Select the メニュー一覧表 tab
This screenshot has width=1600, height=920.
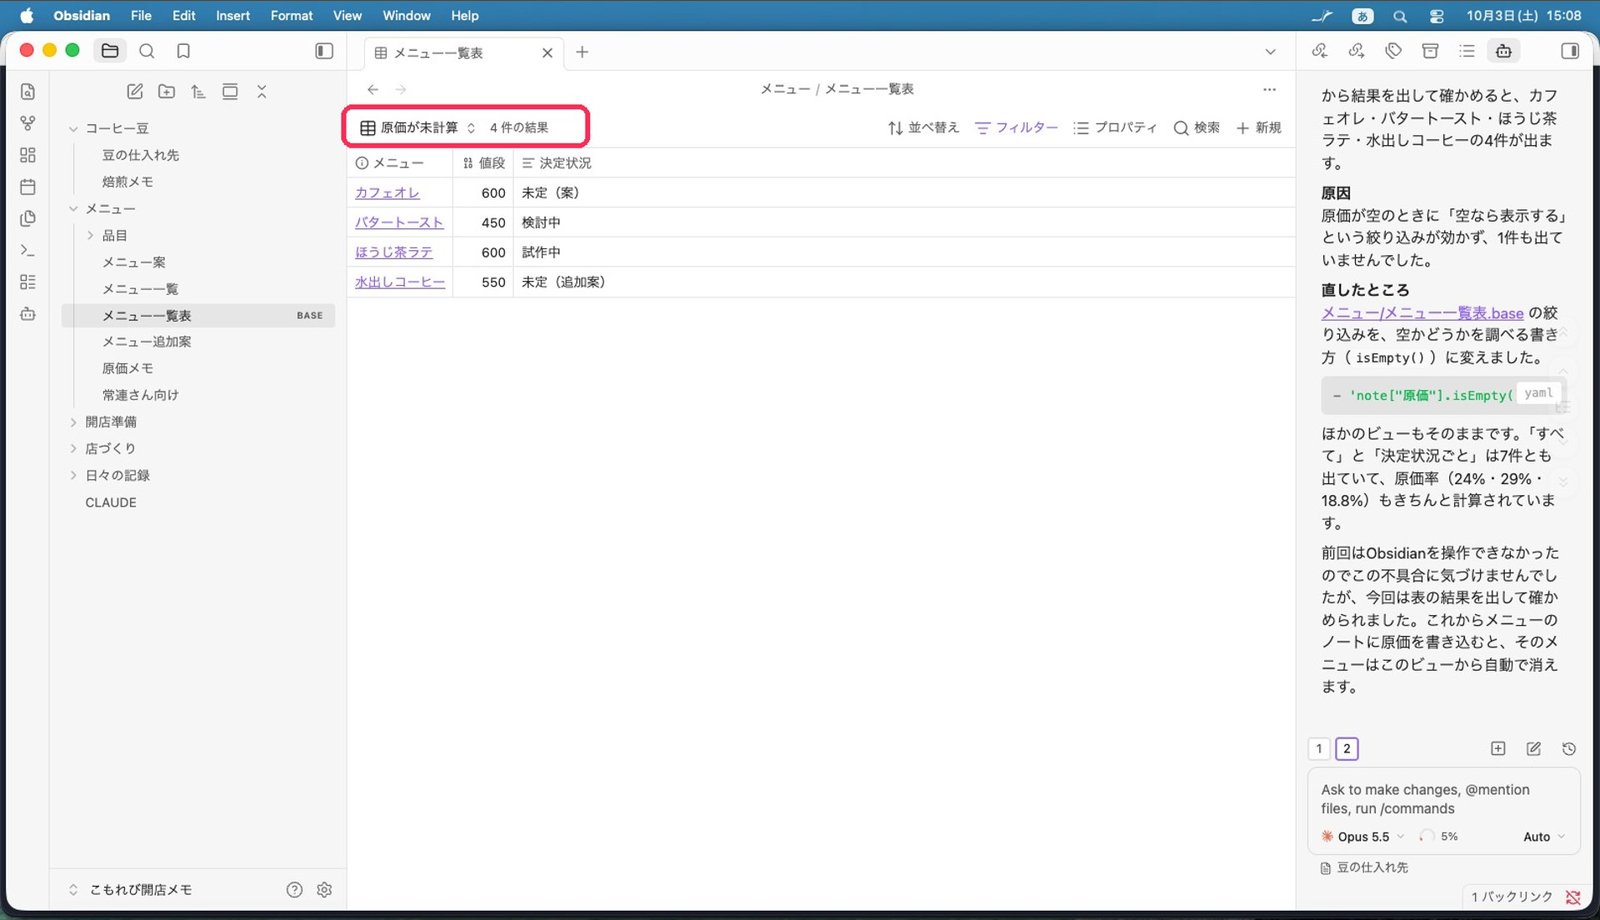click(464, 53)
